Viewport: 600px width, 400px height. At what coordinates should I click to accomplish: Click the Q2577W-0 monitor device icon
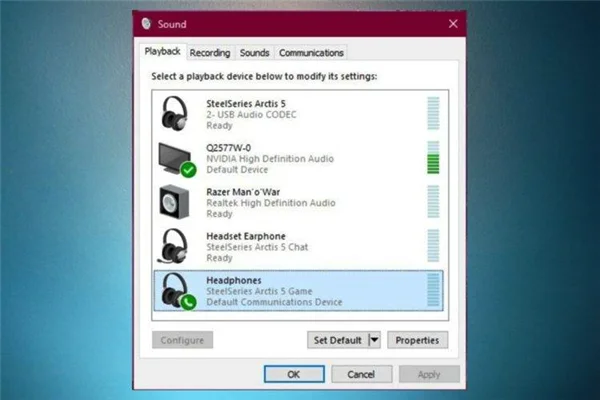pyautogui.click(x=177, y=160)
